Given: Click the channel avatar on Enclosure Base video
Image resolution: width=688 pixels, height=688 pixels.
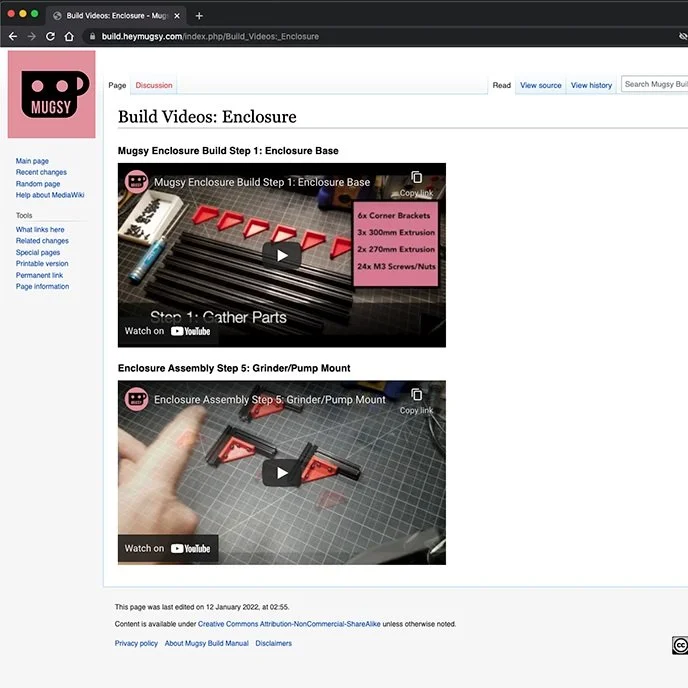Looking at the screenshot, I should point(136,182).
